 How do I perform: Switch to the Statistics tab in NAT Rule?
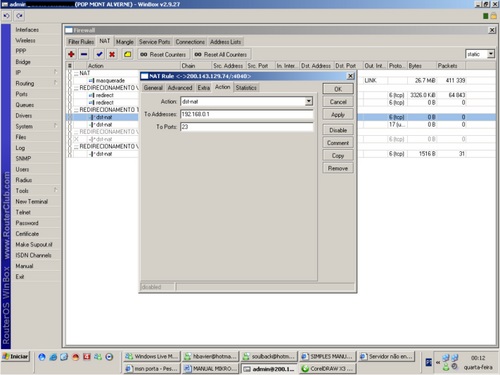coord(246,88)
